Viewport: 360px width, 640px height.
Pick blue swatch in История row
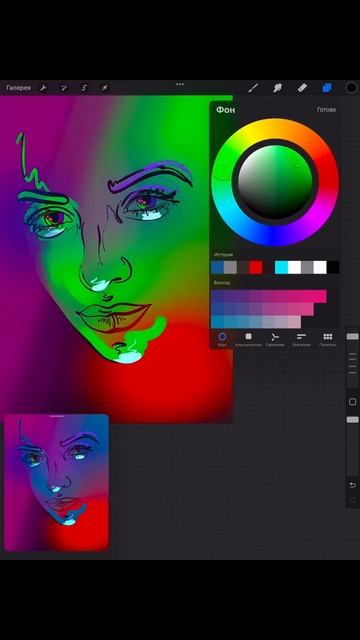pos(218,267)
